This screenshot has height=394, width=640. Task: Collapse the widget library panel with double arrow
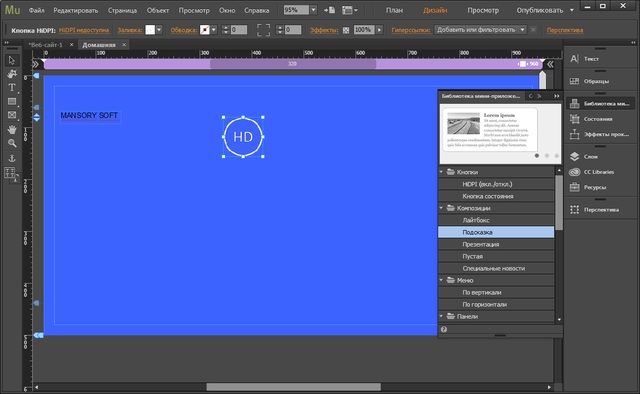(556, 96)
